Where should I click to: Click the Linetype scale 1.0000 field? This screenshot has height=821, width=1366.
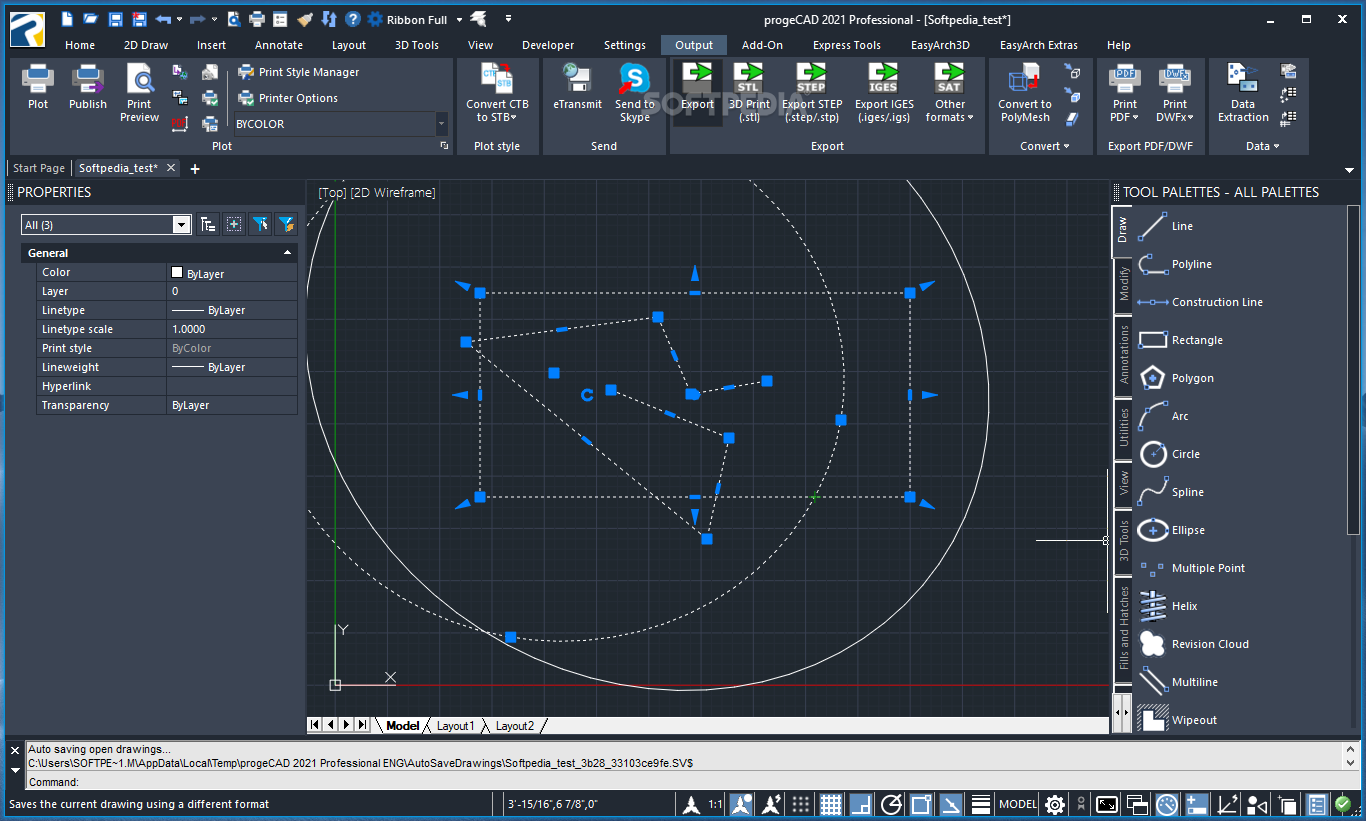pos(232,329)
